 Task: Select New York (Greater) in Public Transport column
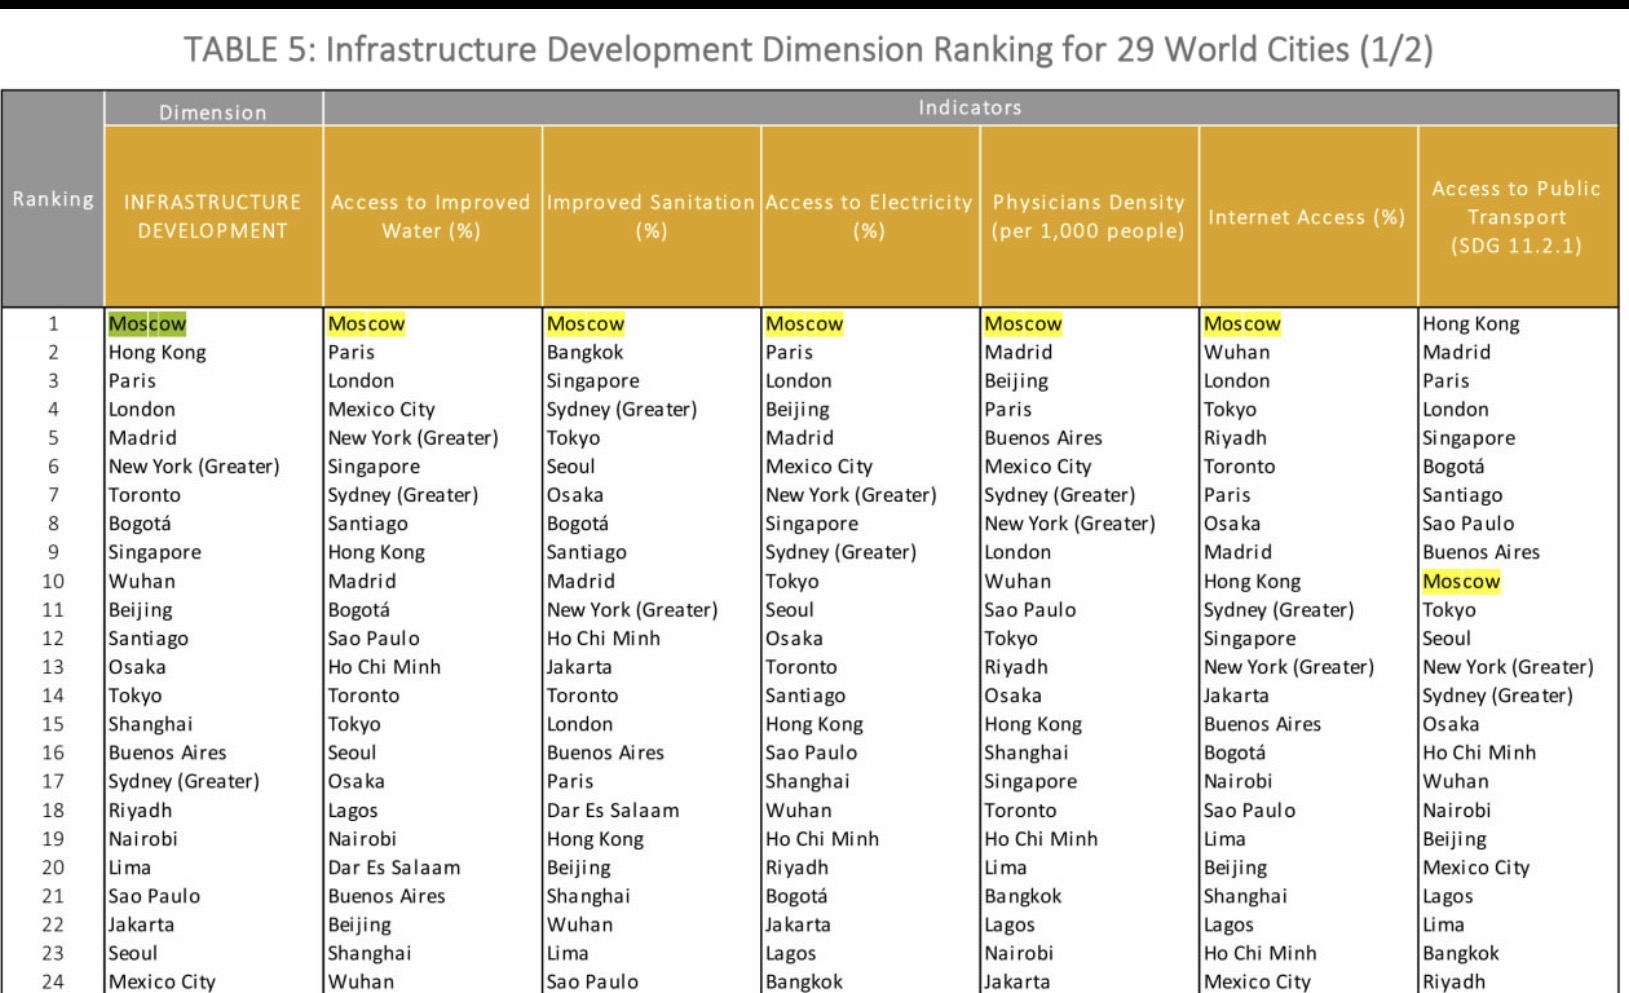click(x=1508, y=667)
